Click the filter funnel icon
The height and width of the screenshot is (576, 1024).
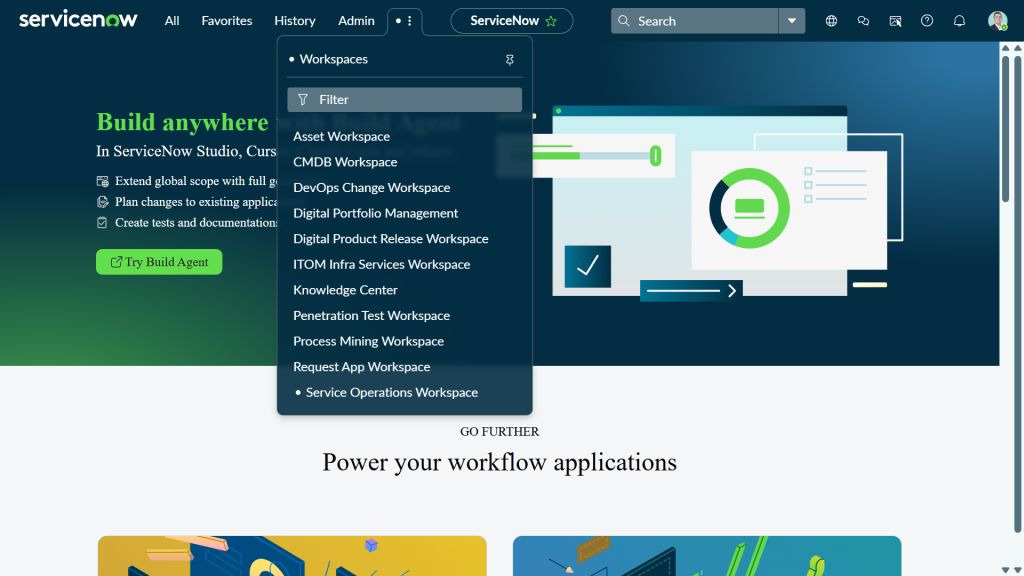tap(302, 99)
